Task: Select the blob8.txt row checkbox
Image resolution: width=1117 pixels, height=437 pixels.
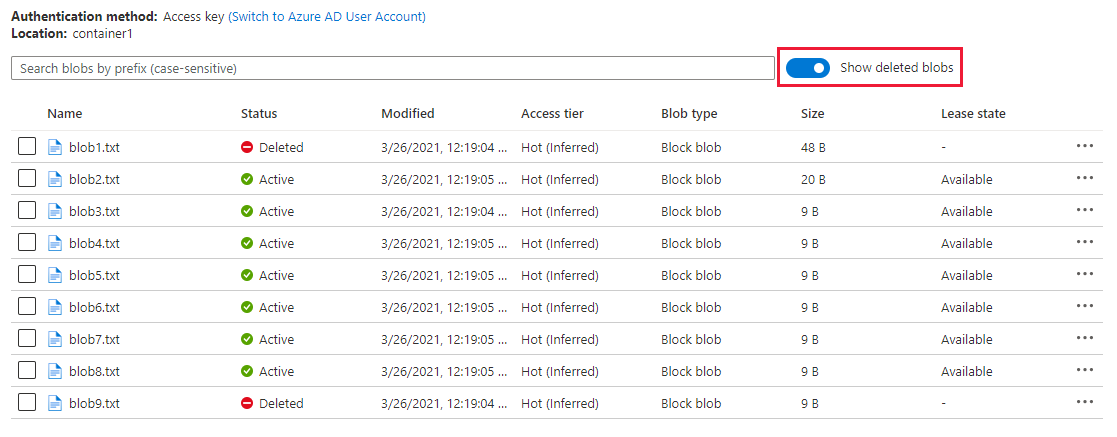Action: (27, 371)
